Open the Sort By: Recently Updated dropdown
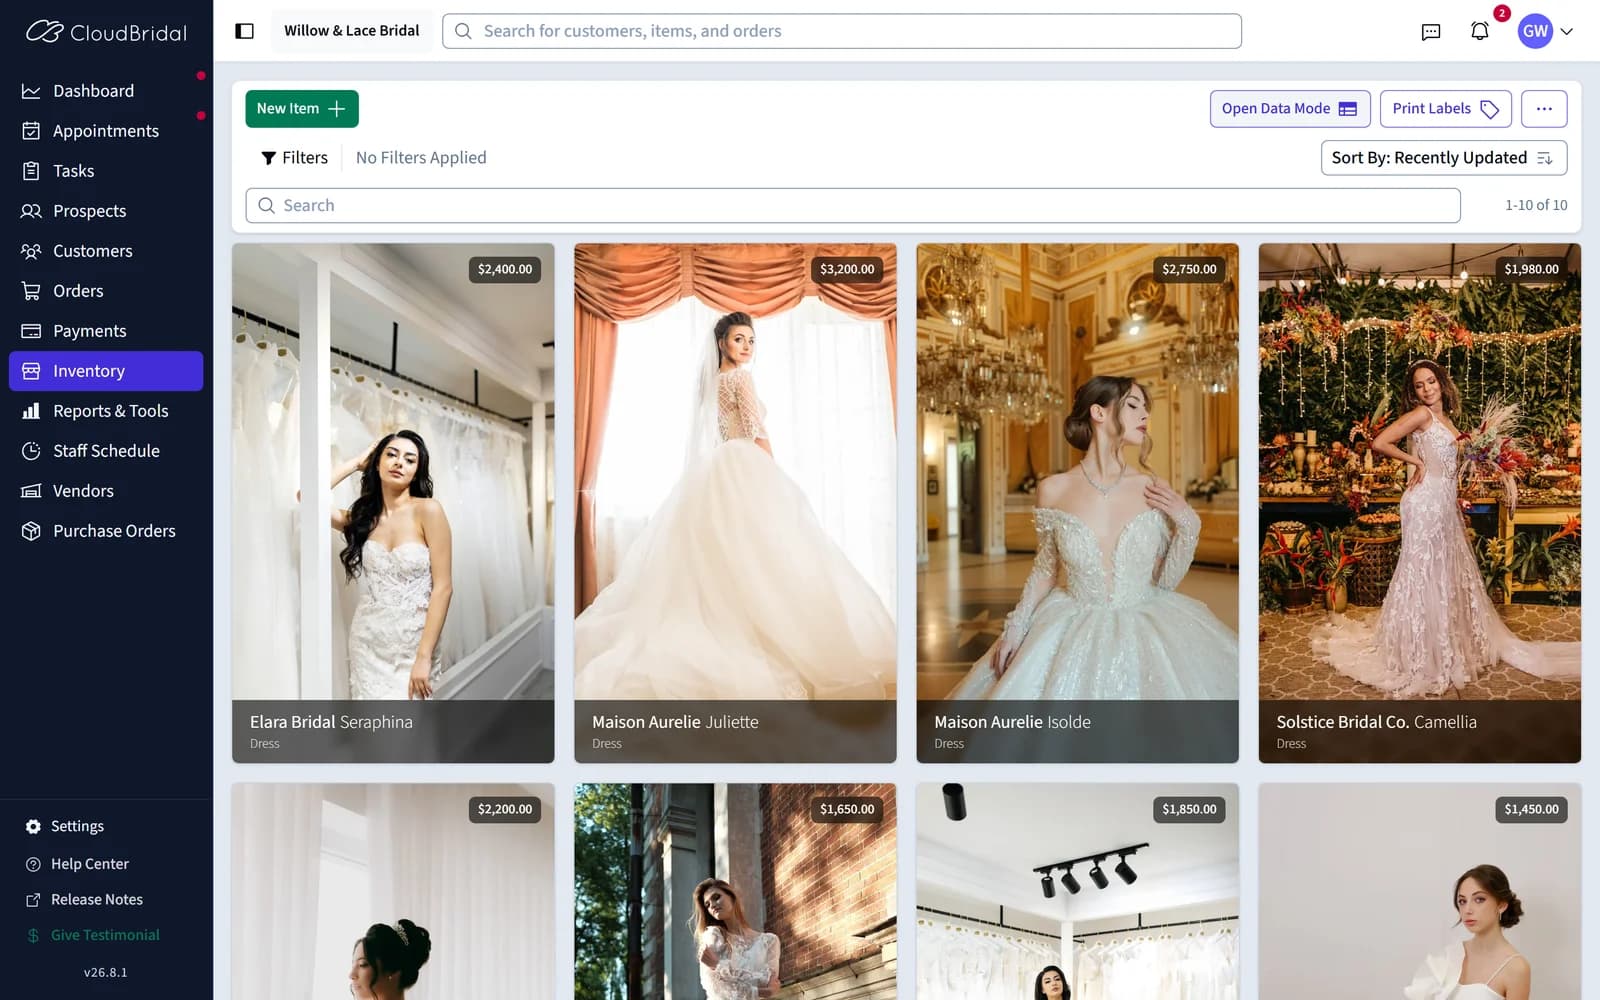Viewport: 1600px width, 1000px height. [x=1443, y=158]
